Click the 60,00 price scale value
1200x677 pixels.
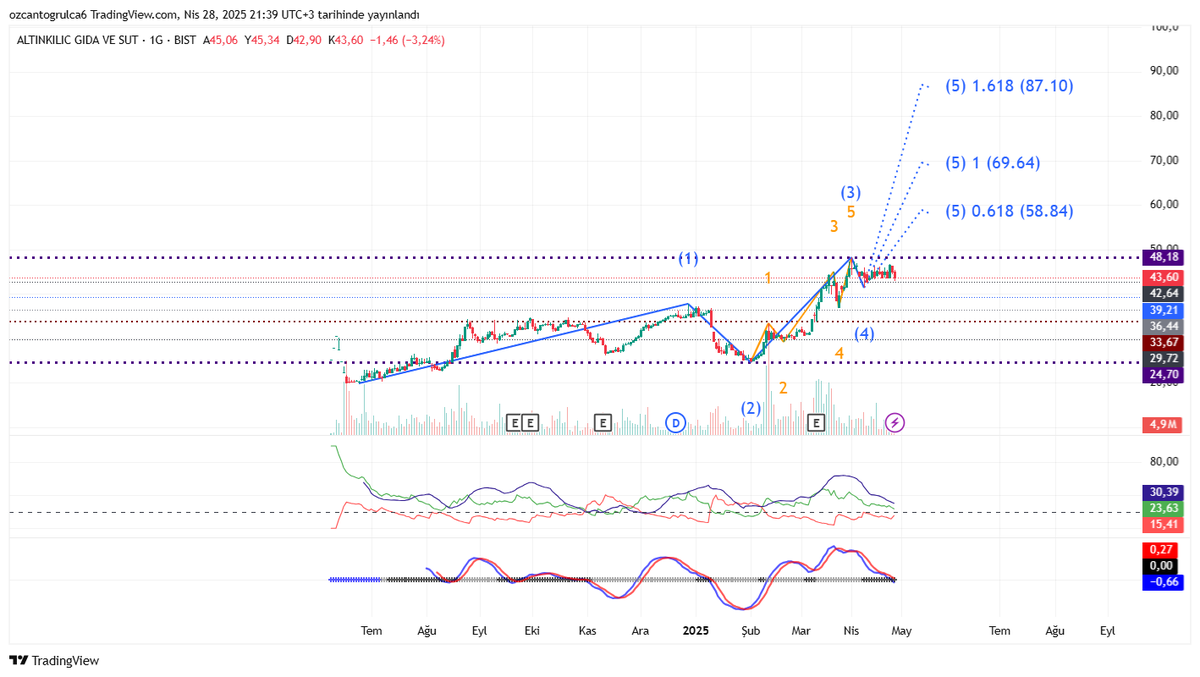[1164, 204]
